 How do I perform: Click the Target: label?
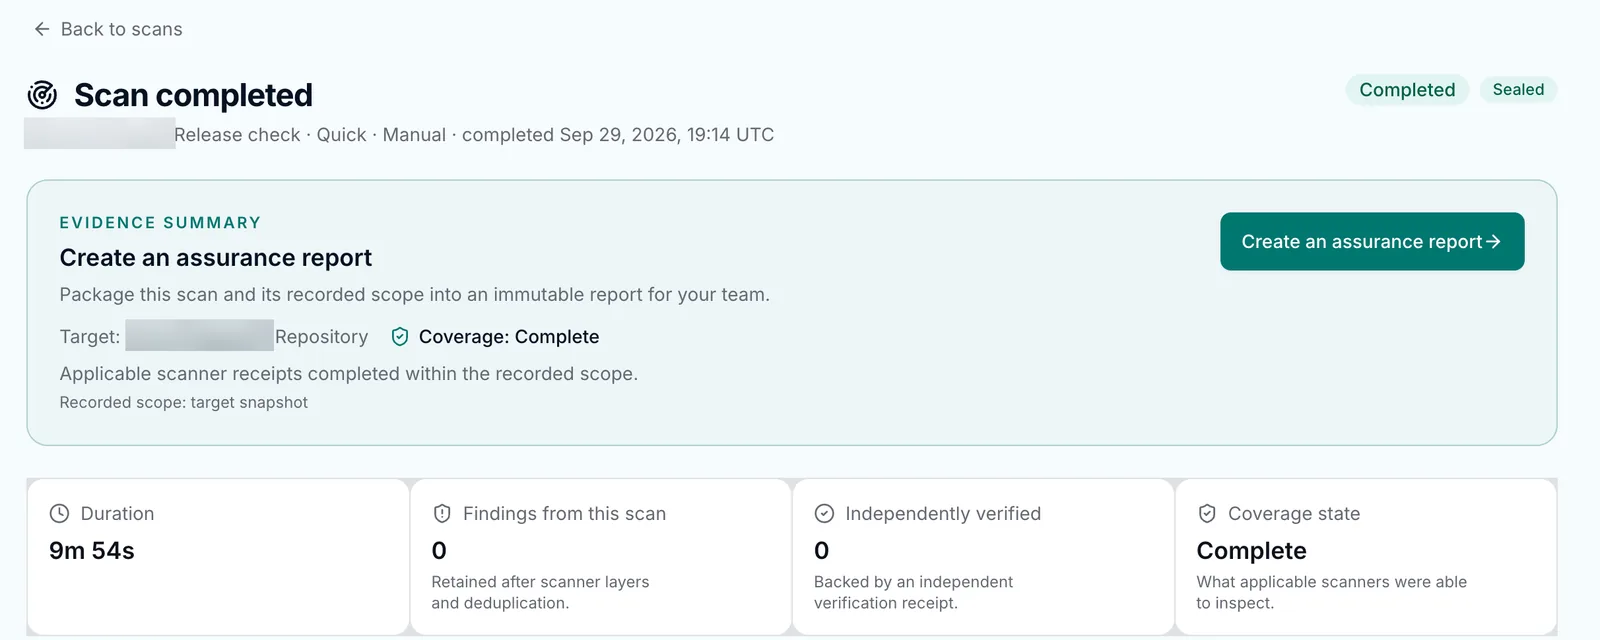(90, 337)
